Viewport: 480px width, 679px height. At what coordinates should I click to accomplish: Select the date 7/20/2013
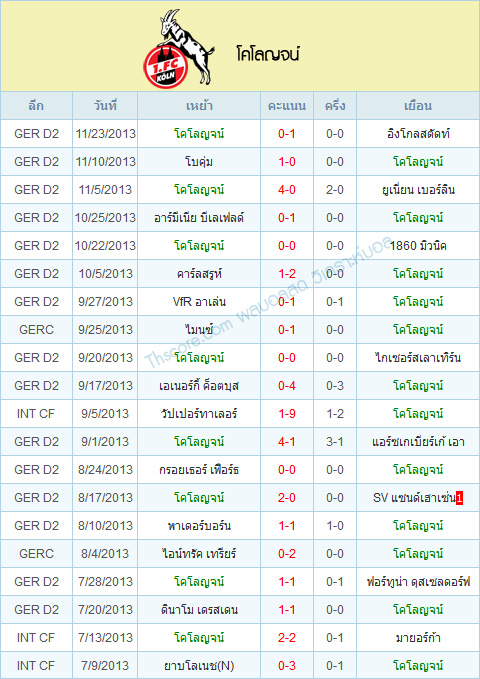point(105,610)
